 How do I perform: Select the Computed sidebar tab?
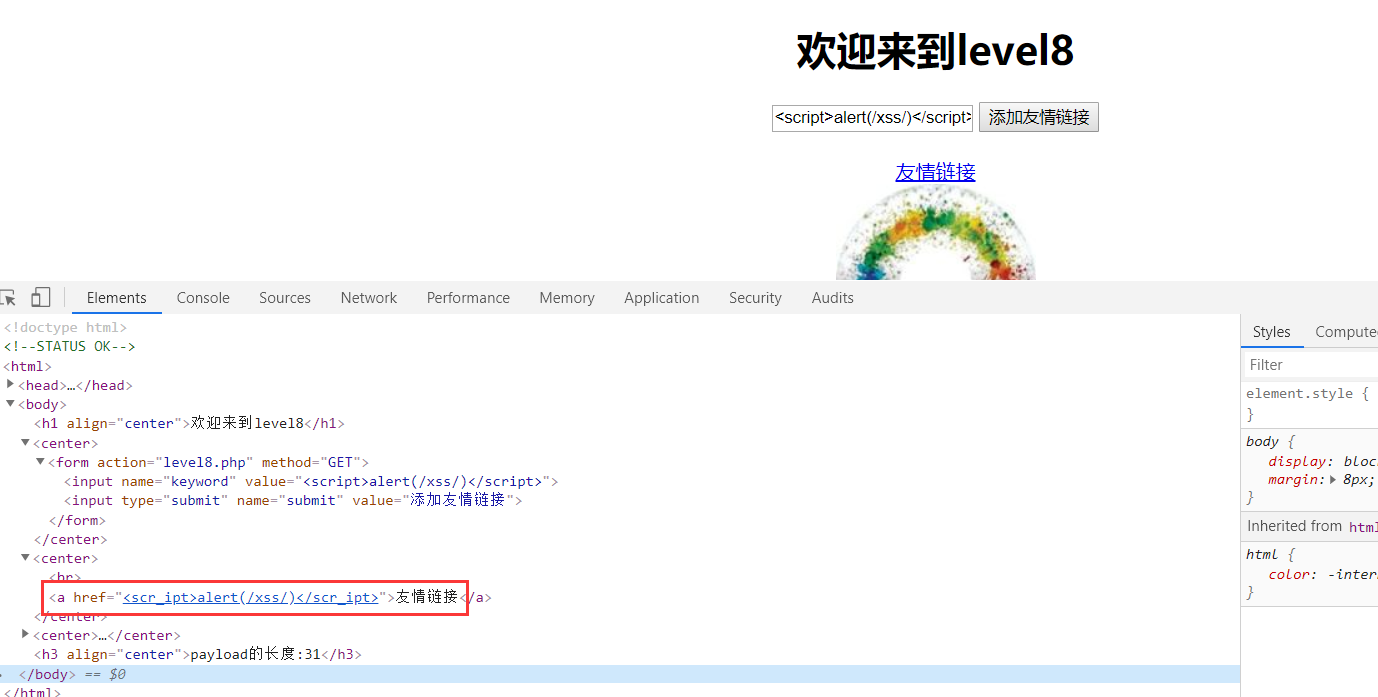[x=1346, y=332]
